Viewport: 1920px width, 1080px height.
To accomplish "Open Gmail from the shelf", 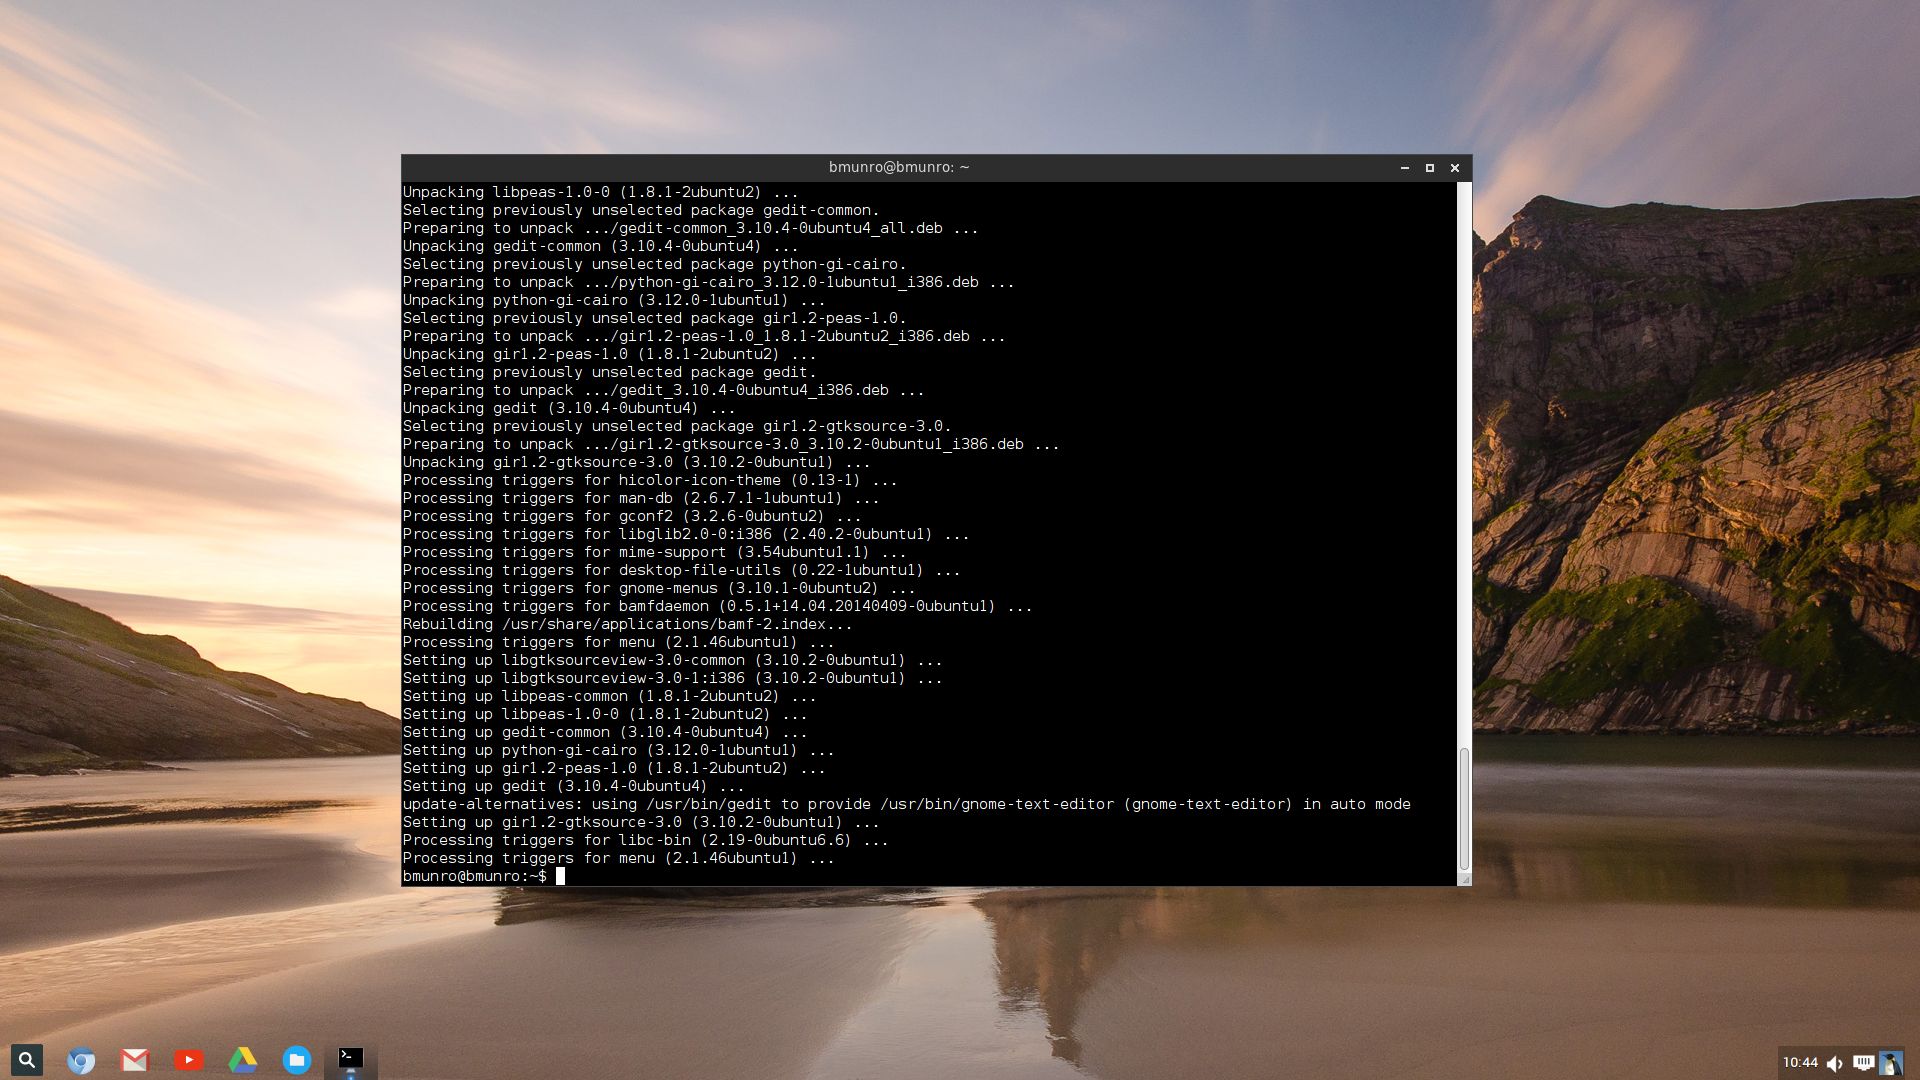I will (135, 1060).
